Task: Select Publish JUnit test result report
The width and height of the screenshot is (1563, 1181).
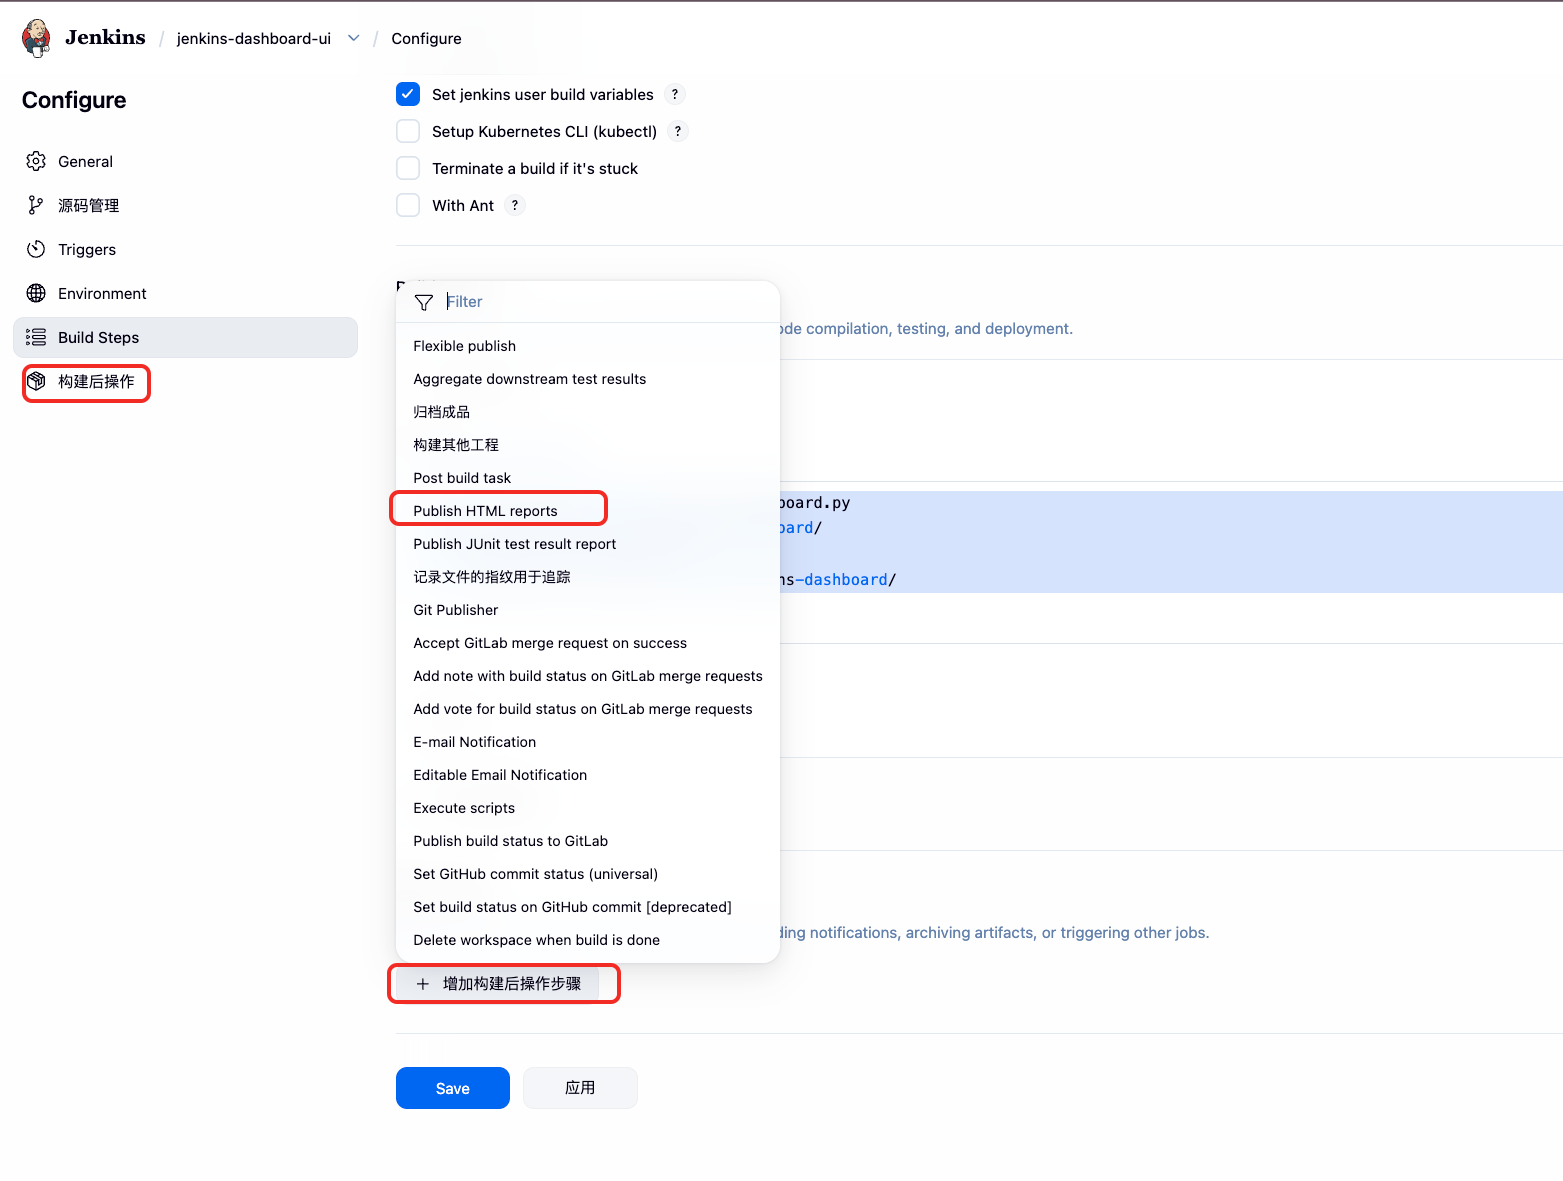Action: (588, 544)
